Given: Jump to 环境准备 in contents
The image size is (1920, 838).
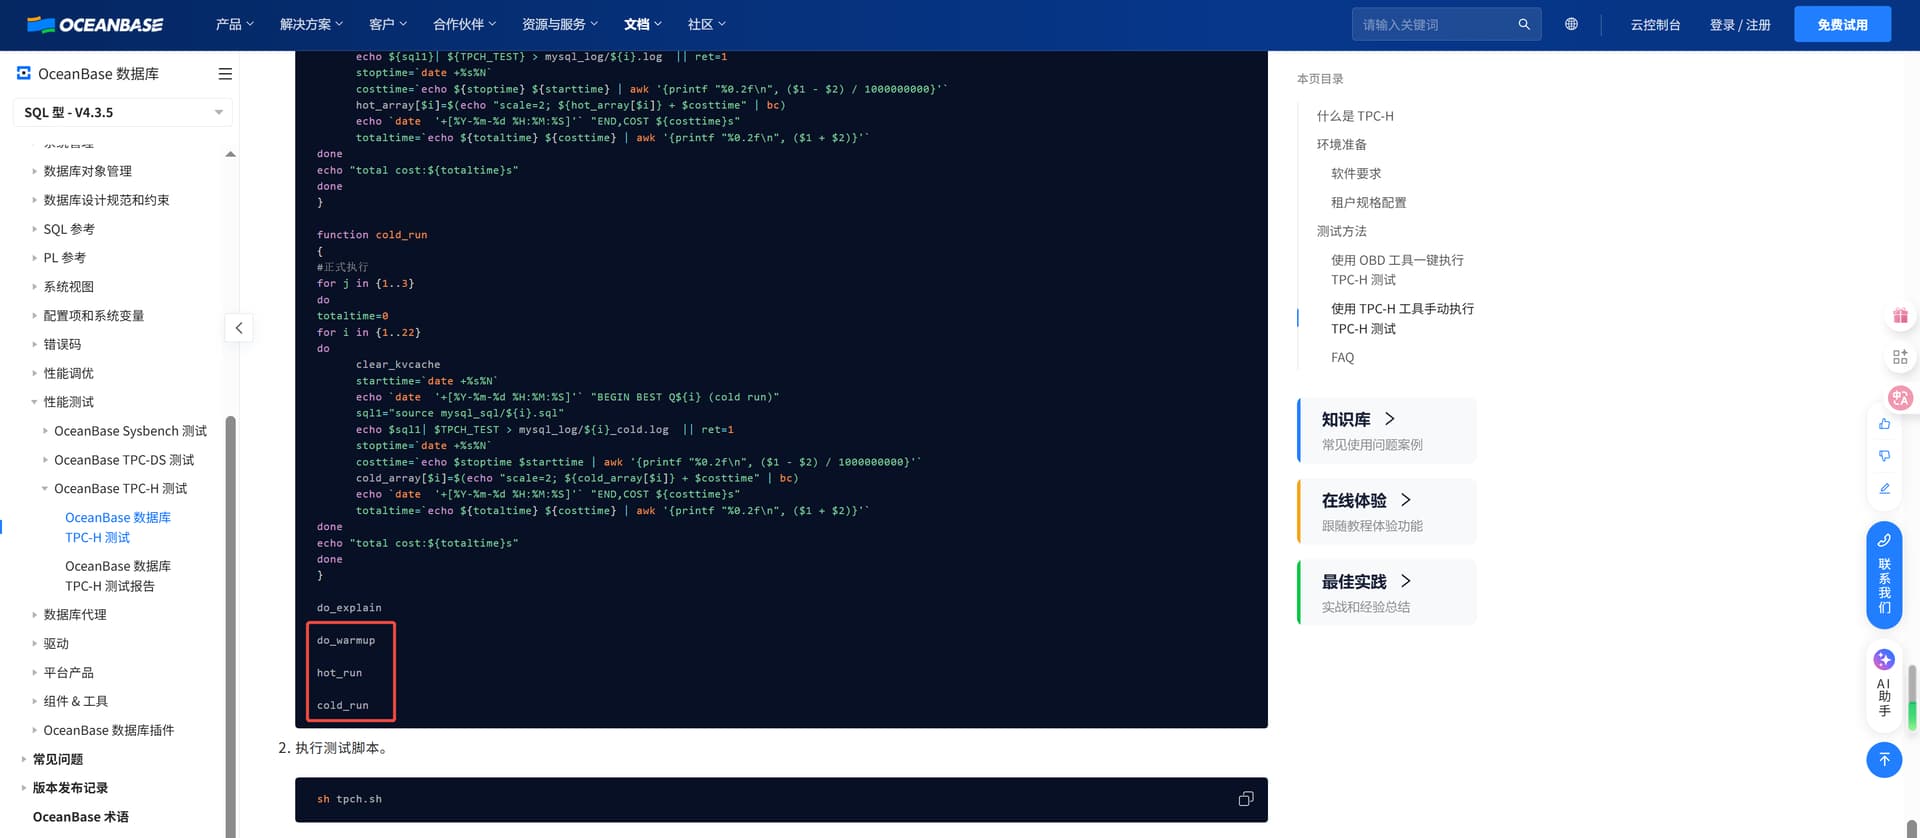Looking at the screenshot, I should tap(1341, 145).
